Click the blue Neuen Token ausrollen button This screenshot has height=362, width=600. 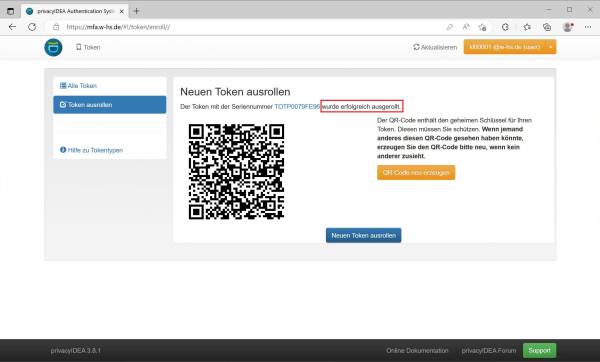[x=364, y=235]
